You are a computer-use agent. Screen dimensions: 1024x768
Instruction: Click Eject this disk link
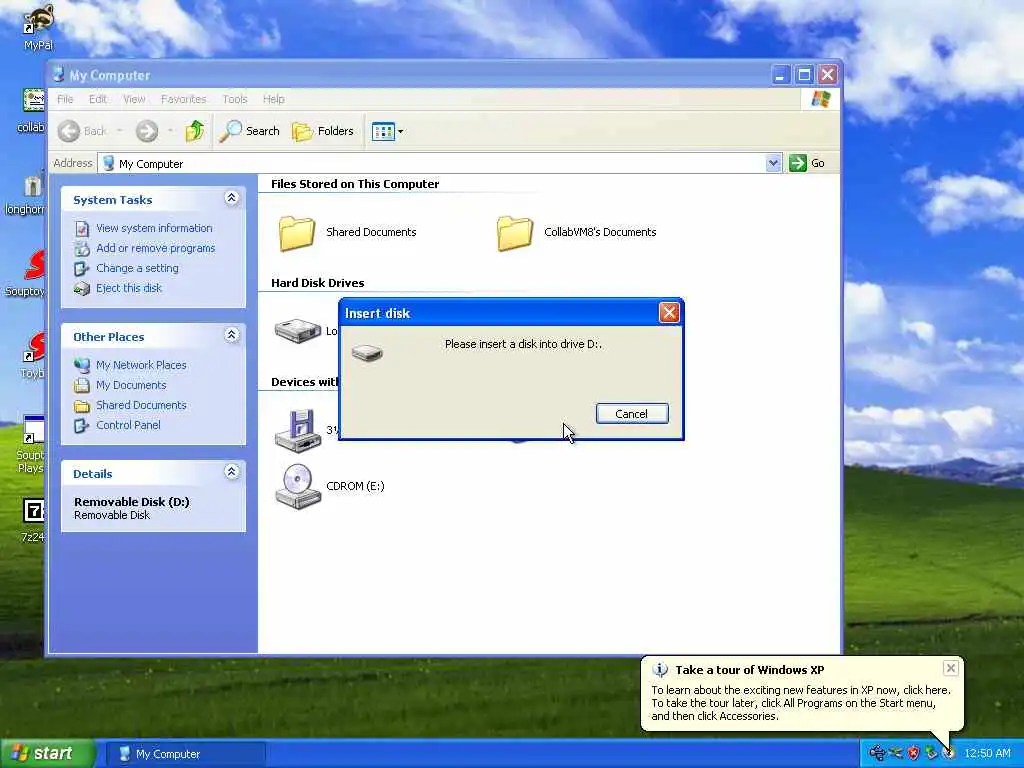(129, 288)
